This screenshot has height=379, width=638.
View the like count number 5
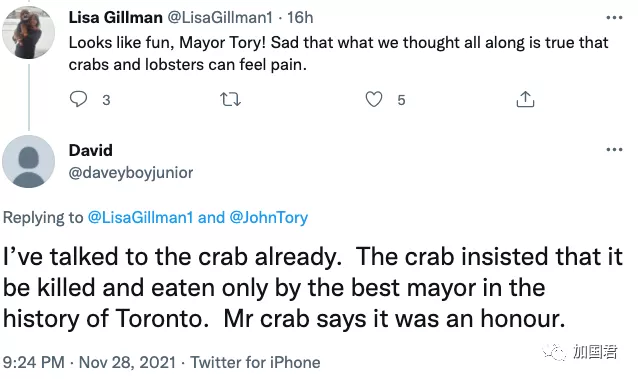(x=401, y=100)
